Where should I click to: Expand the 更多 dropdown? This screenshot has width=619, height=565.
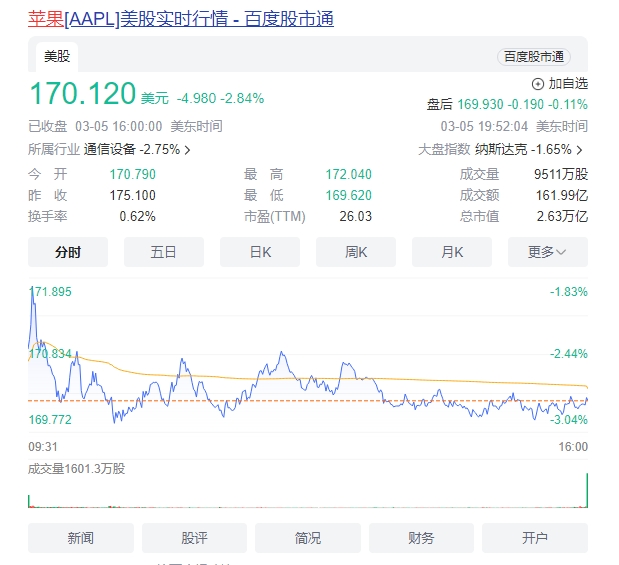548,252
